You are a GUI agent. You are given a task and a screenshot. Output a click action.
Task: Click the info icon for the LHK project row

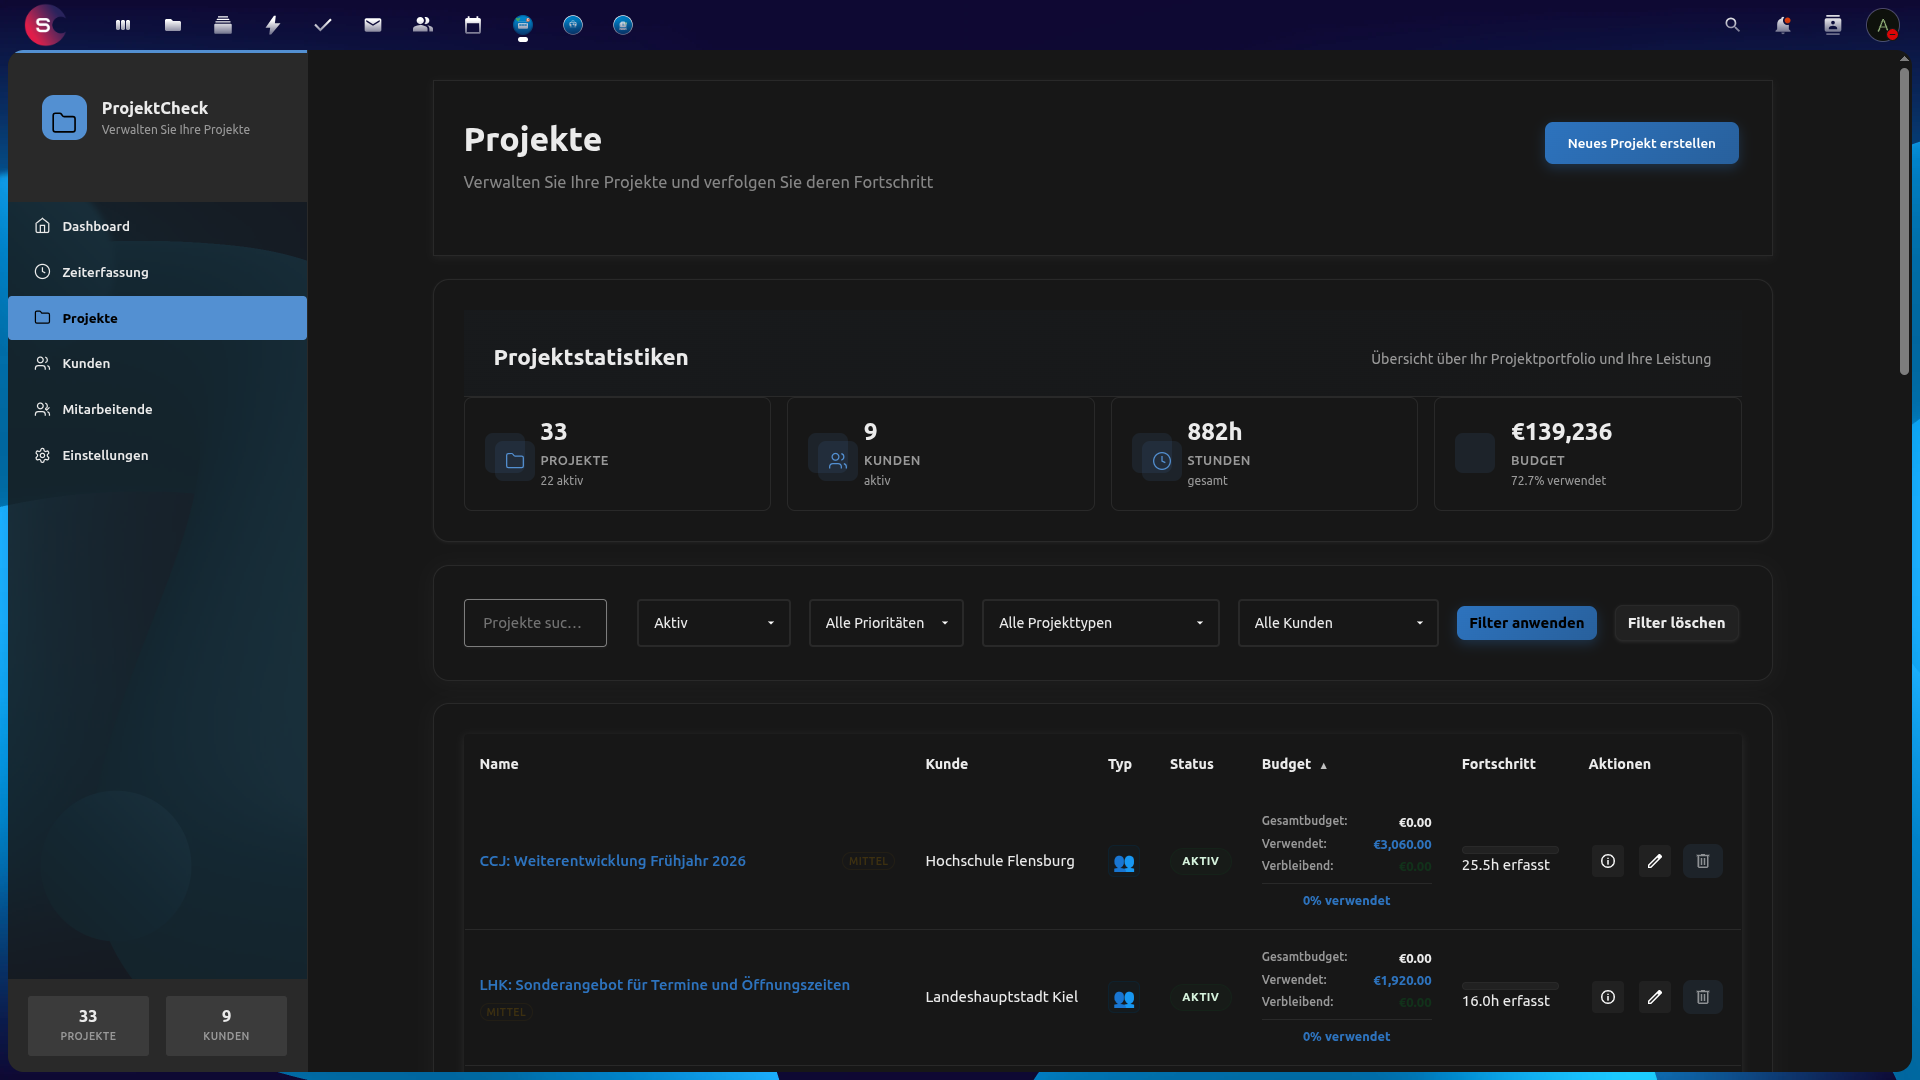click(1607, 997)
